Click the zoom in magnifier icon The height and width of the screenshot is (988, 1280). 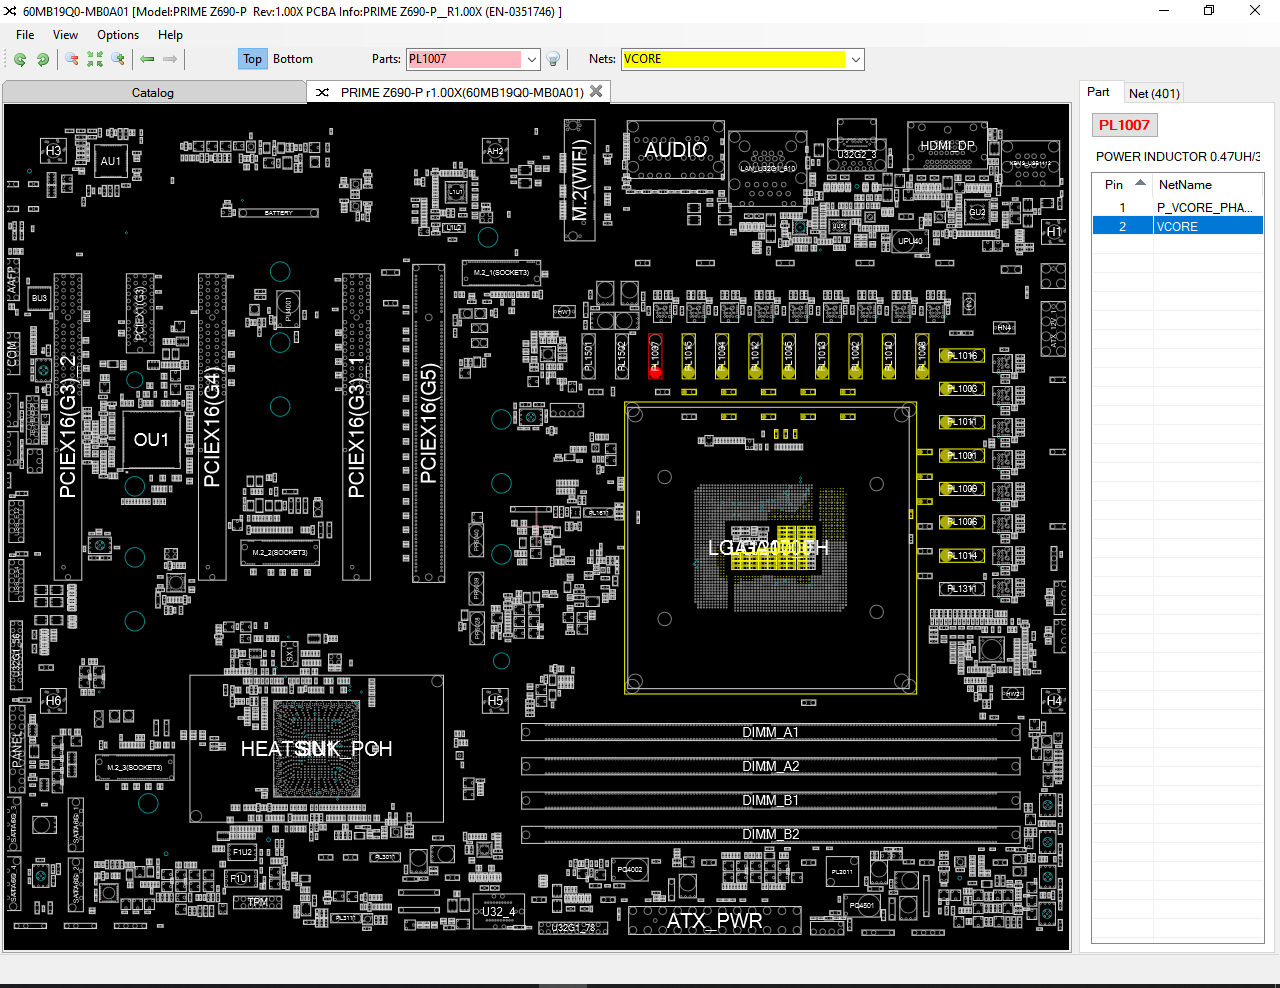coord(118,59)
